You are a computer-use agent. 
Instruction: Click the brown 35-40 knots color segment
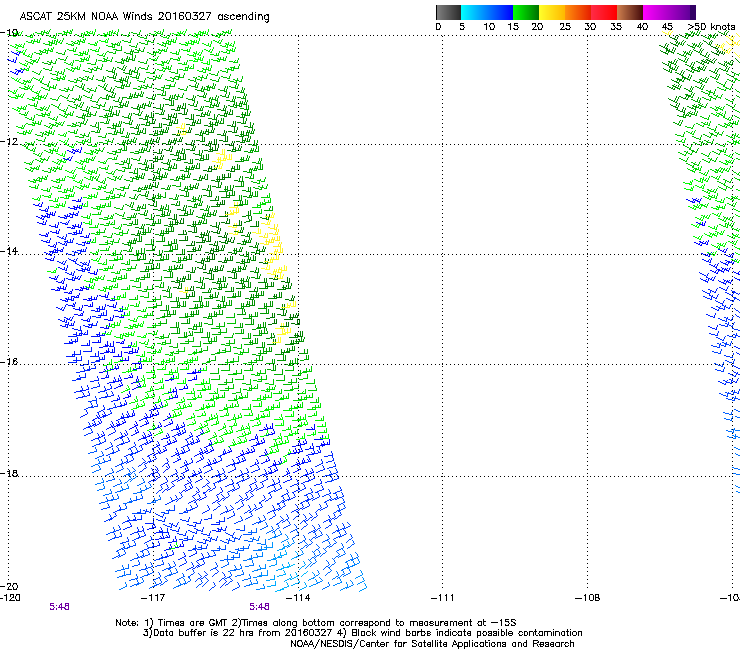(630, 12)
